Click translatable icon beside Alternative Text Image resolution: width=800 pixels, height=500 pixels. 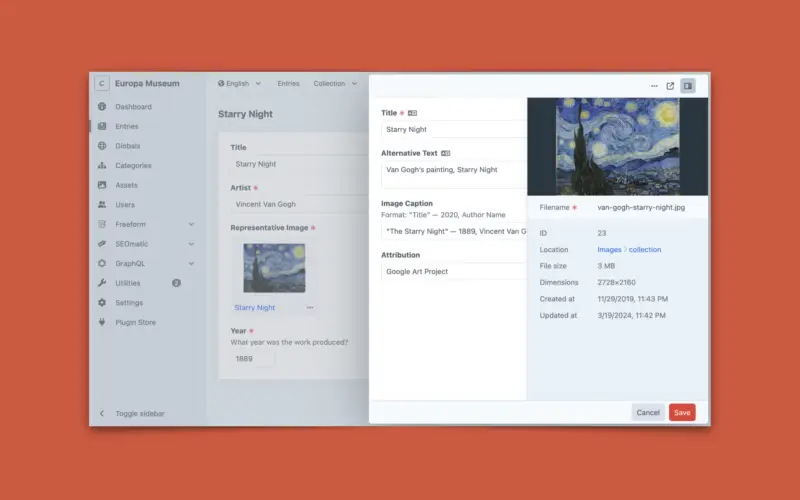[445, 153]
